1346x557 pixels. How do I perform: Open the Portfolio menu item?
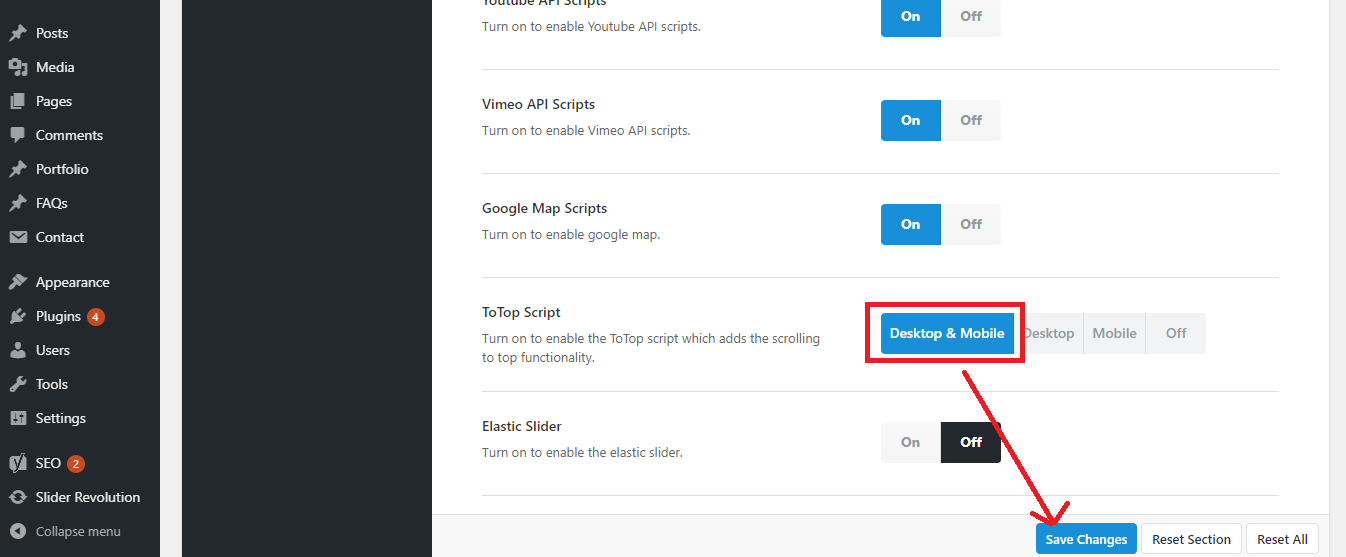tap(62, 169)
